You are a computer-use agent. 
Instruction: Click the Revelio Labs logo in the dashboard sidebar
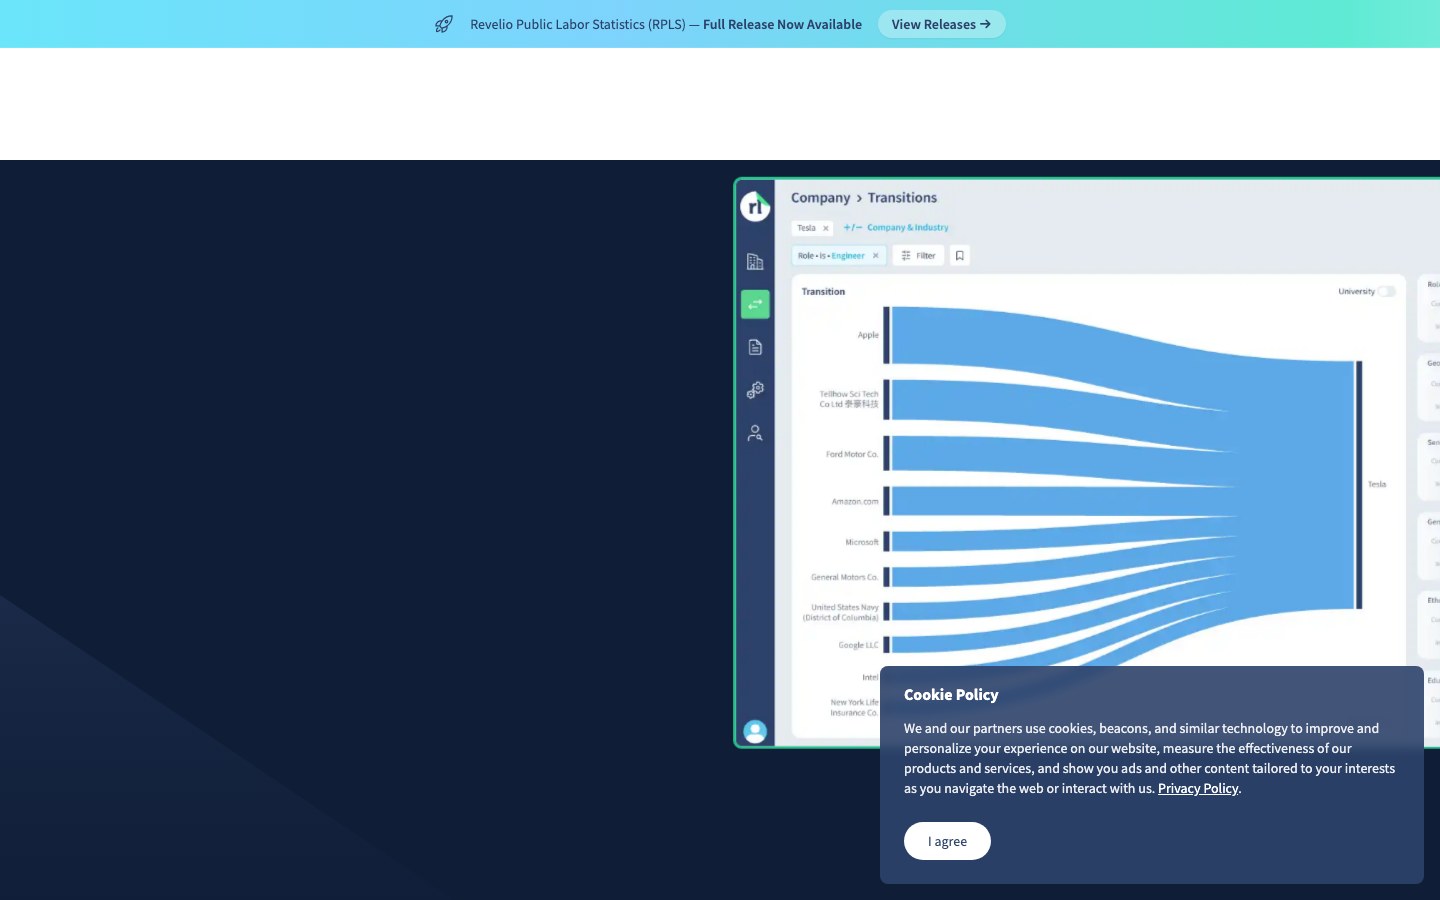point(755,206)
